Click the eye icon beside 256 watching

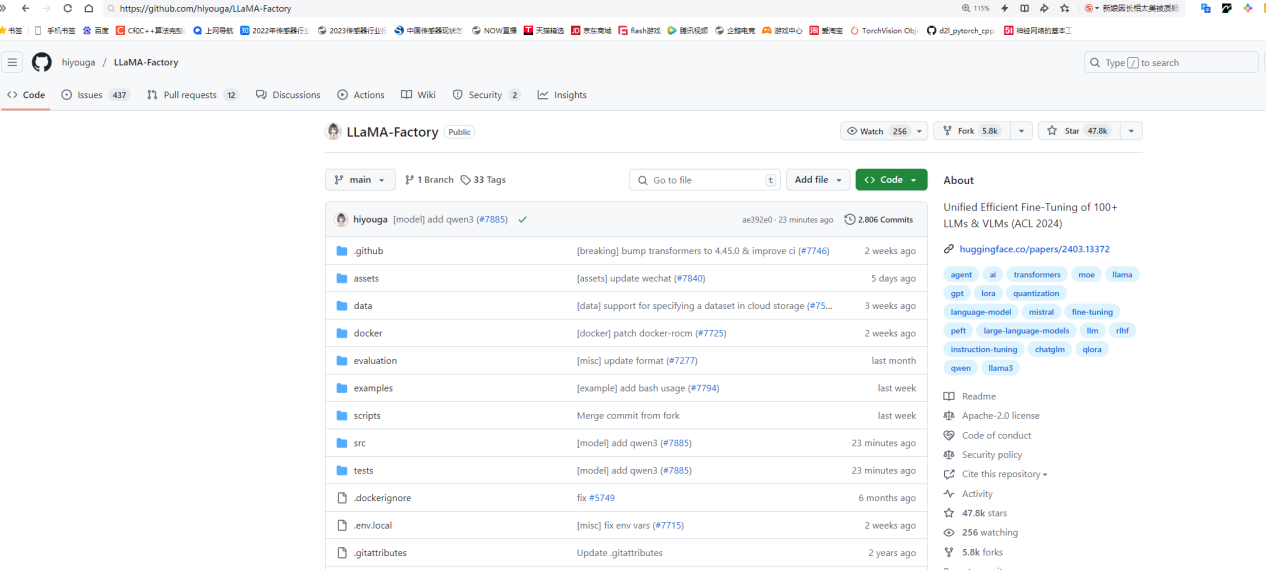(x=949, y=533)
